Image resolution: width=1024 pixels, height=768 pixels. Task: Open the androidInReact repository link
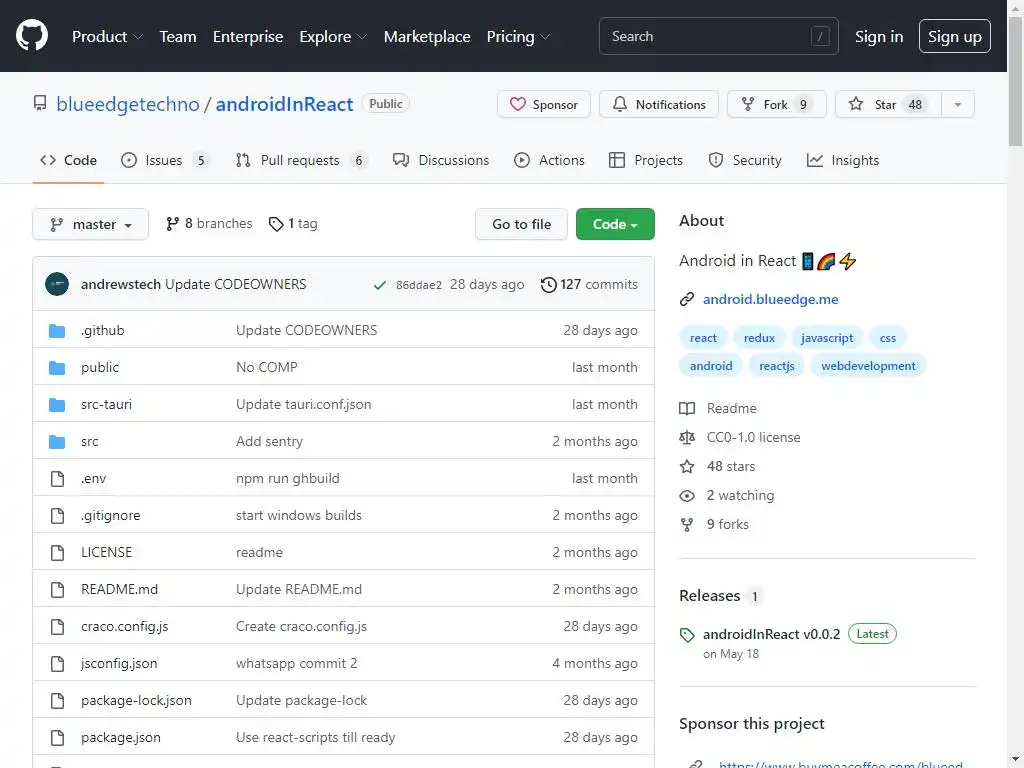coord(284,104)
